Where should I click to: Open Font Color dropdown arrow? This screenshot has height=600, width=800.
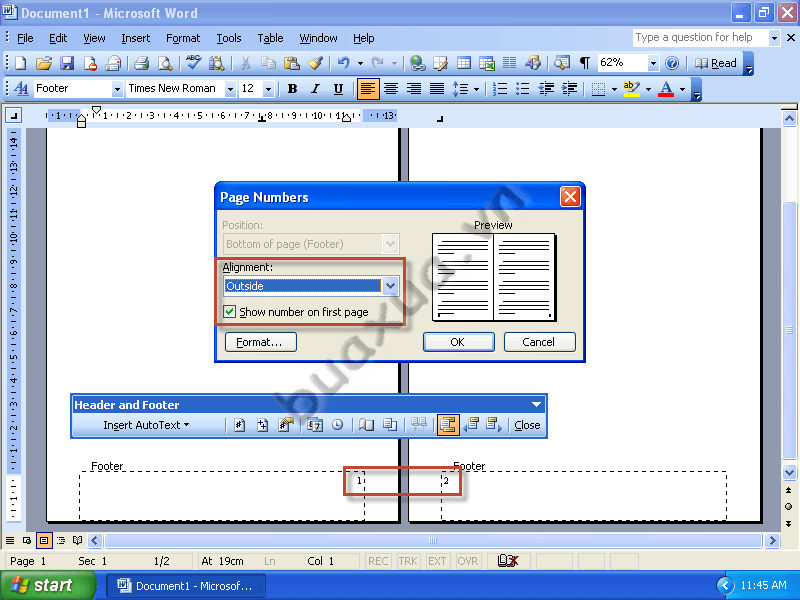click(x=682, y=89)
